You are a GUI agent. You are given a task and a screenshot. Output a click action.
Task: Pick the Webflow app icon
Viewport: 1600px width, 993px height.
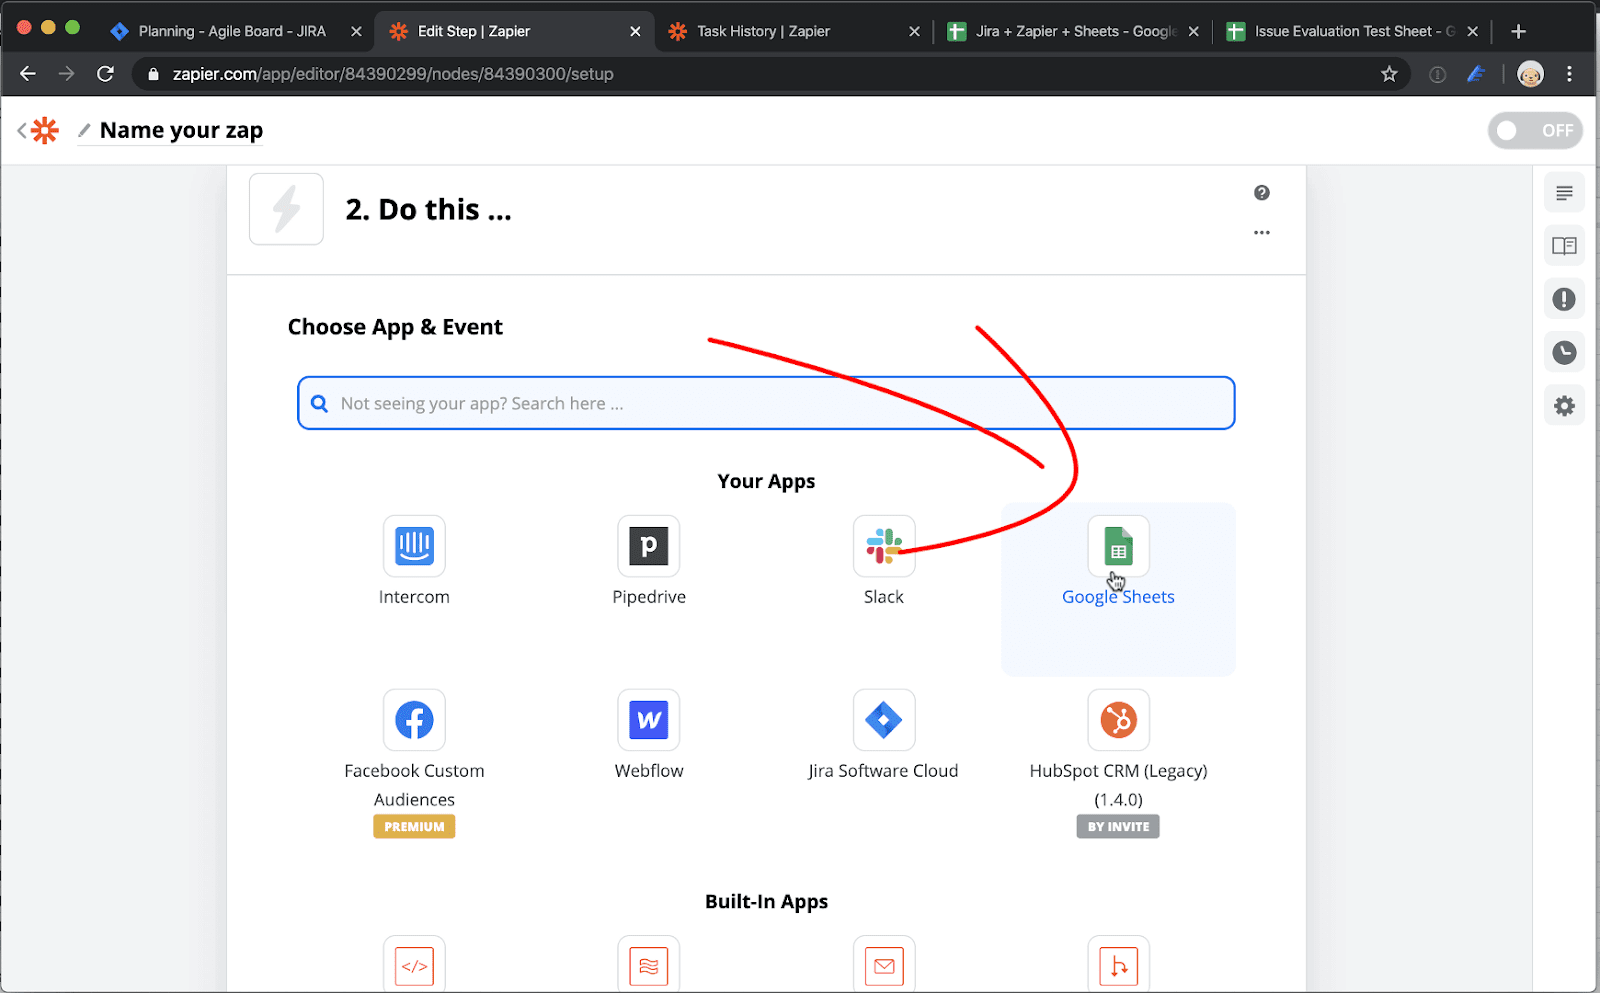point(649,720)
